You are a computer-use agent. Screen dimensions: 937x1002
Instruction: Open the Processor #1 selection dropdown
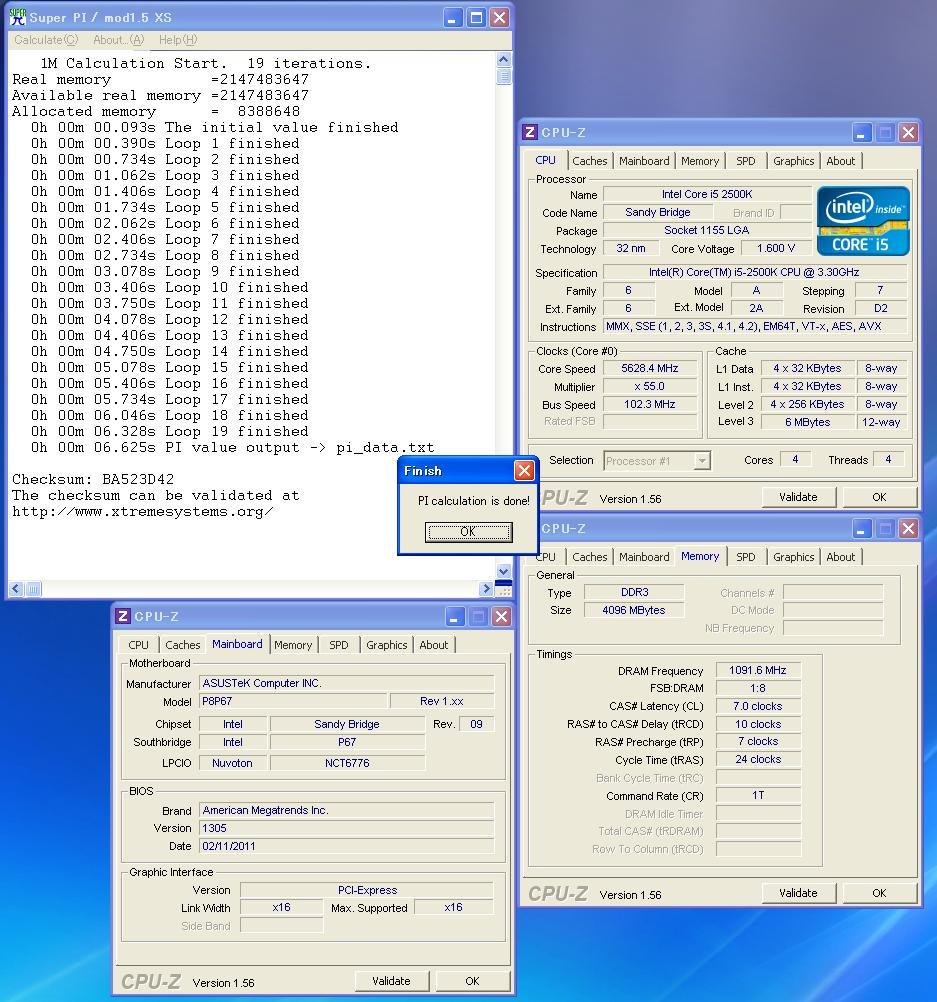[x=702, y=461]
